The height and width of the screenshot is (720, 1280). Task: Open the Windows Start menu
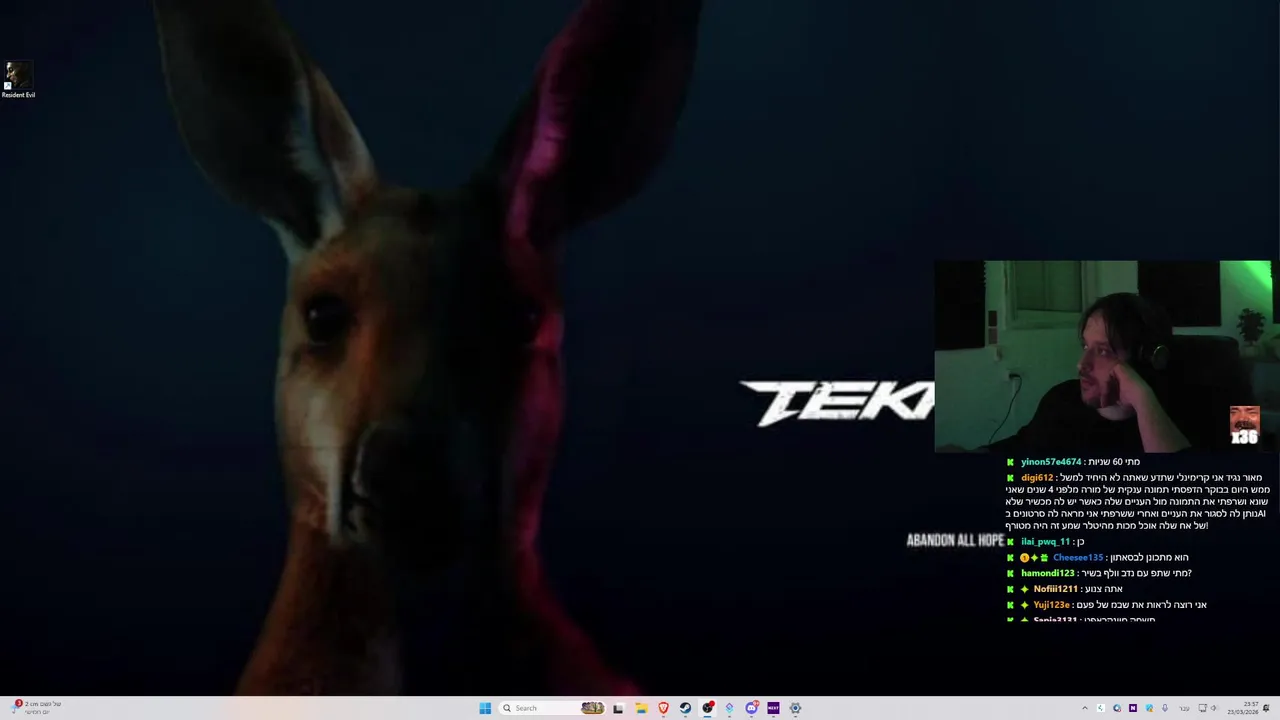485,708
